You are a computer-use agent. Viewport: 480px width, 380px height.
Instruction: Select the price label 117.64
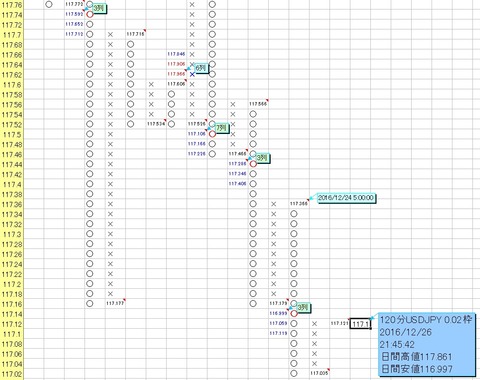coord(12,65)
